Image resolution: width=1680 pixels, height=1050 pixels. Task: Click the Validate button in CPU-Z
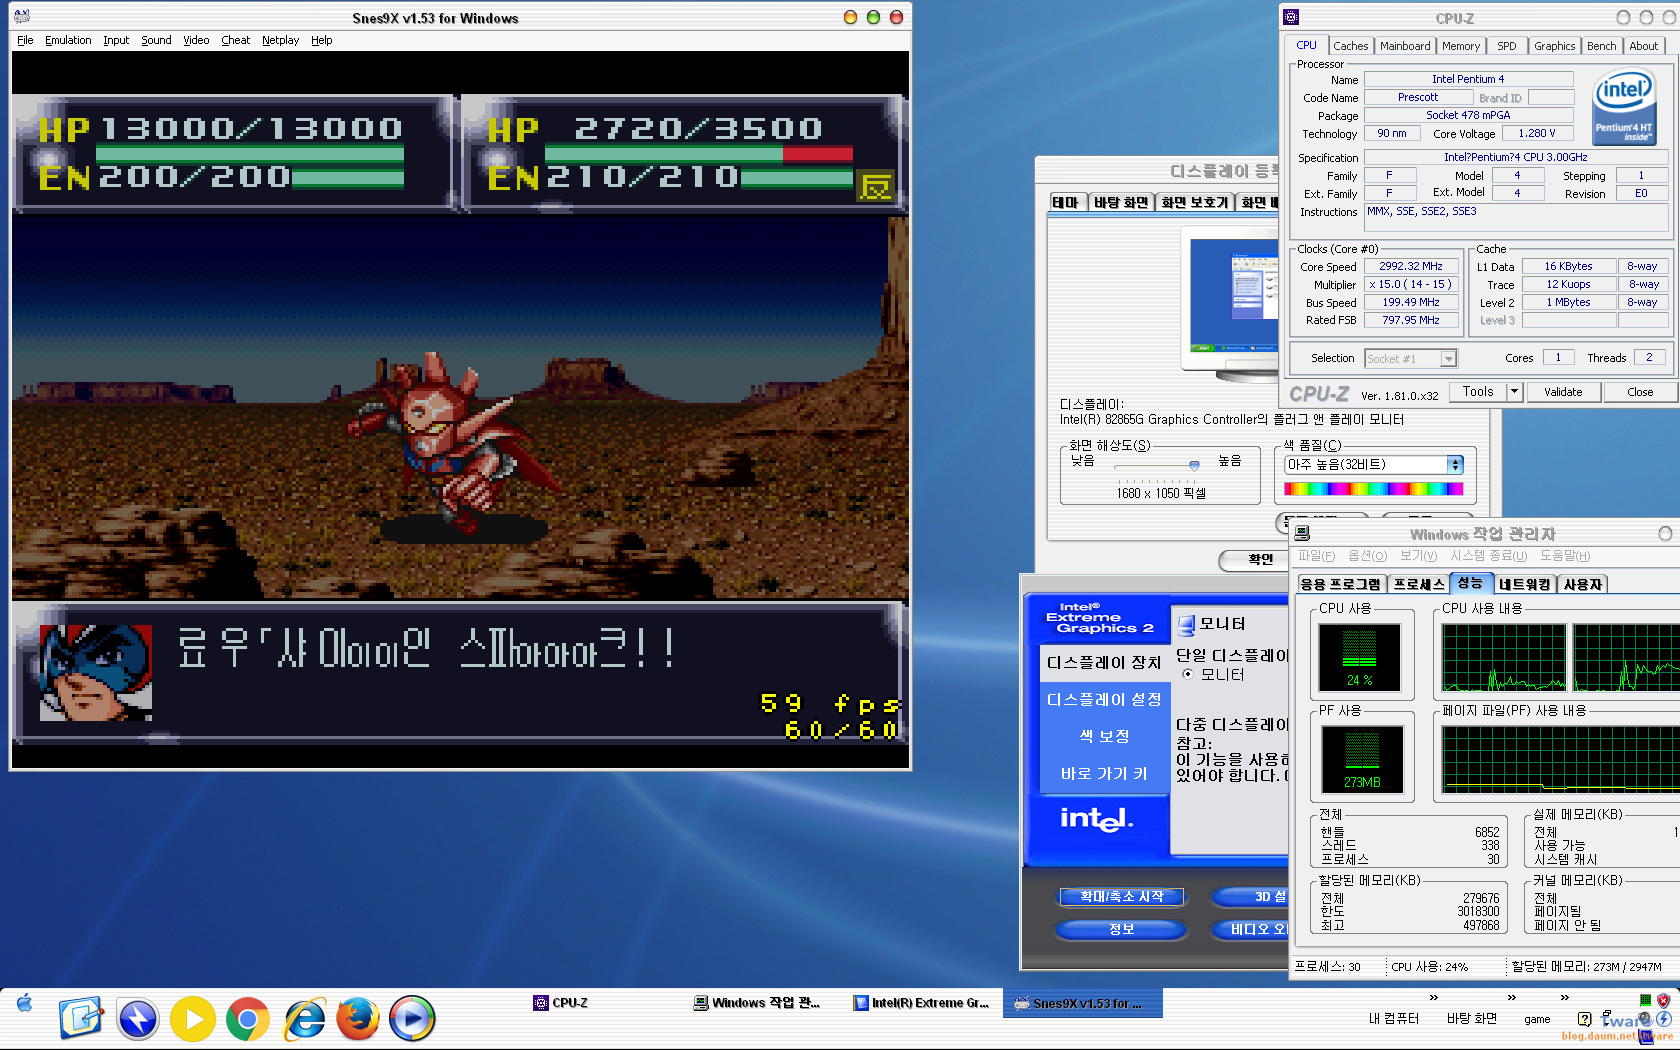1563,392
